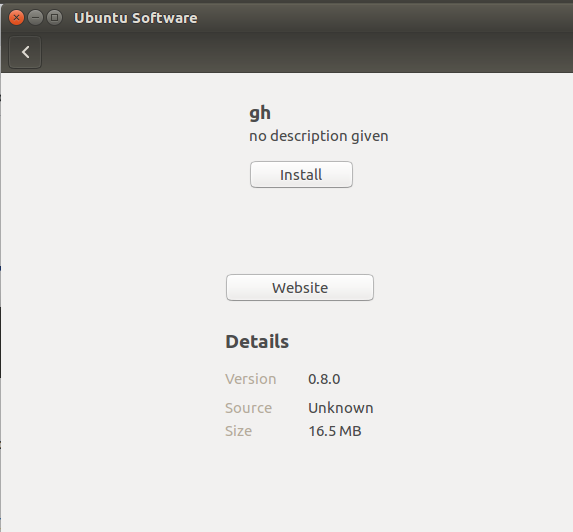The height and width of the screenshot is (532, 573).
Task: Select the version value 0.8.0
Action: pyautogui.click(x=324, y=379)
